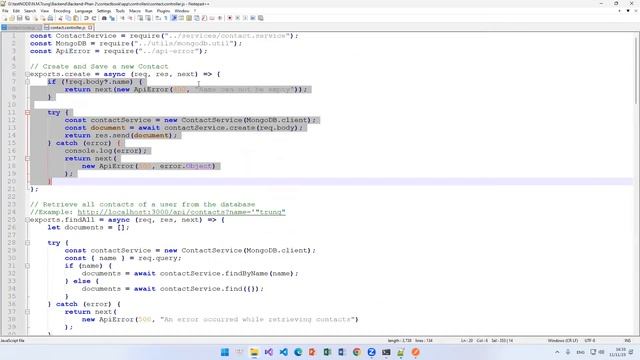The width and height of the screenshot is (640, 360).
Task: Open the Function List panel icon
Action: click(x=204, y=18)
